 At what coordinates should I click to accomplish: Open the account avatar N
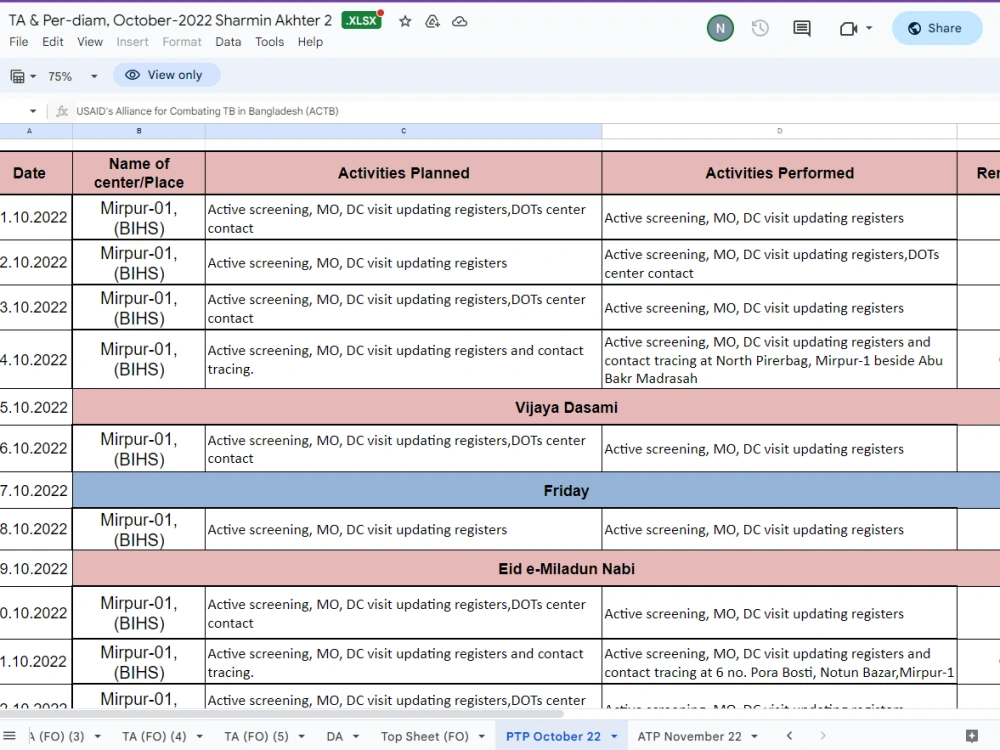click(x=720, y=28)
